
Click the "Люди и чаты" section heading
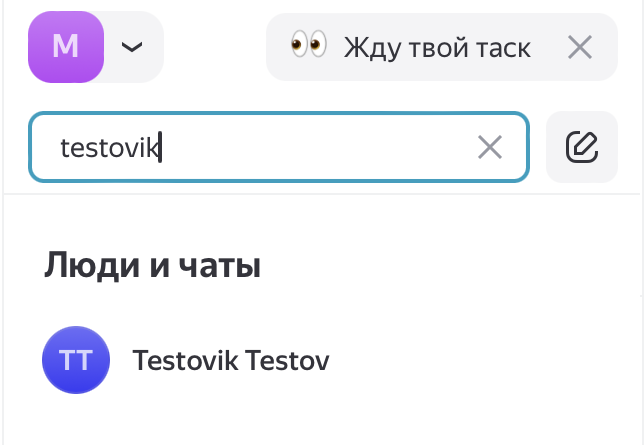click(x=152, y=266)
